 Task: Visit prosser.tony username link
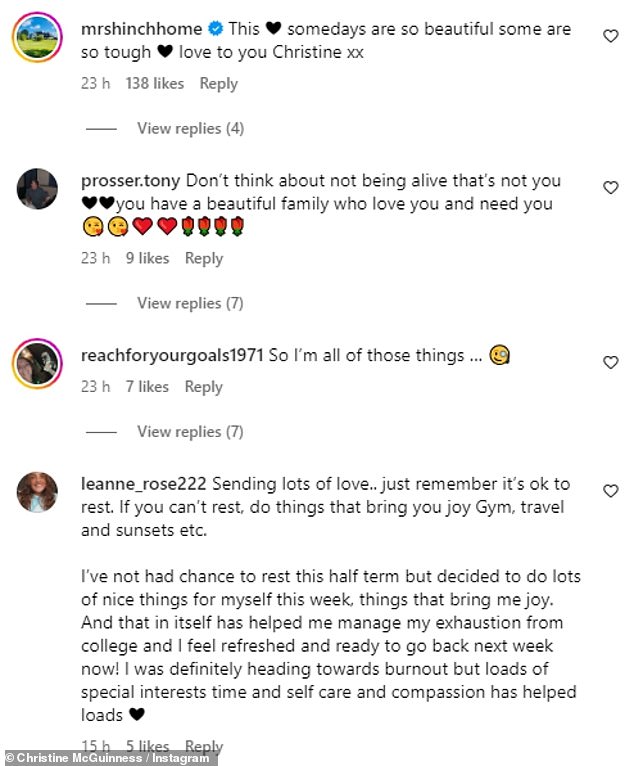click(130, 181)
